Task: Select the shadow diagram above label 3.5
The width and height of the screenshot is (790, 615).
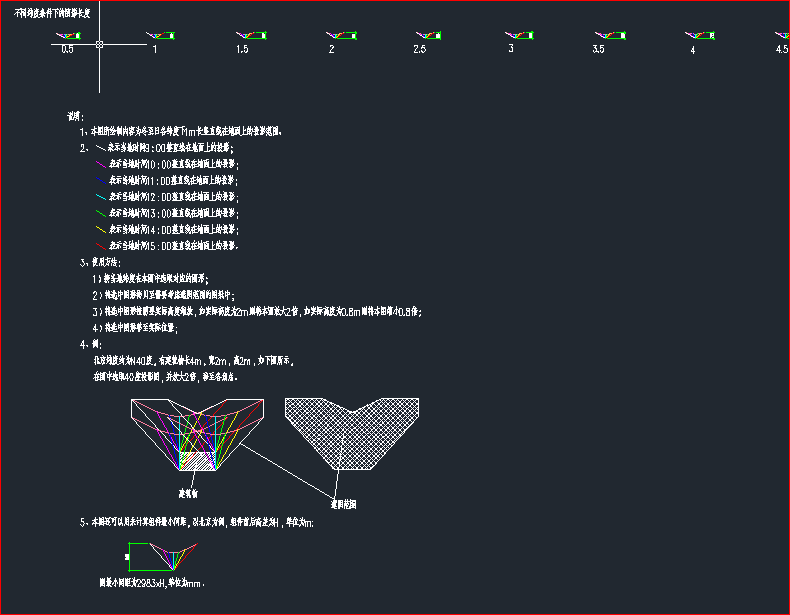Action: (605, 36)
